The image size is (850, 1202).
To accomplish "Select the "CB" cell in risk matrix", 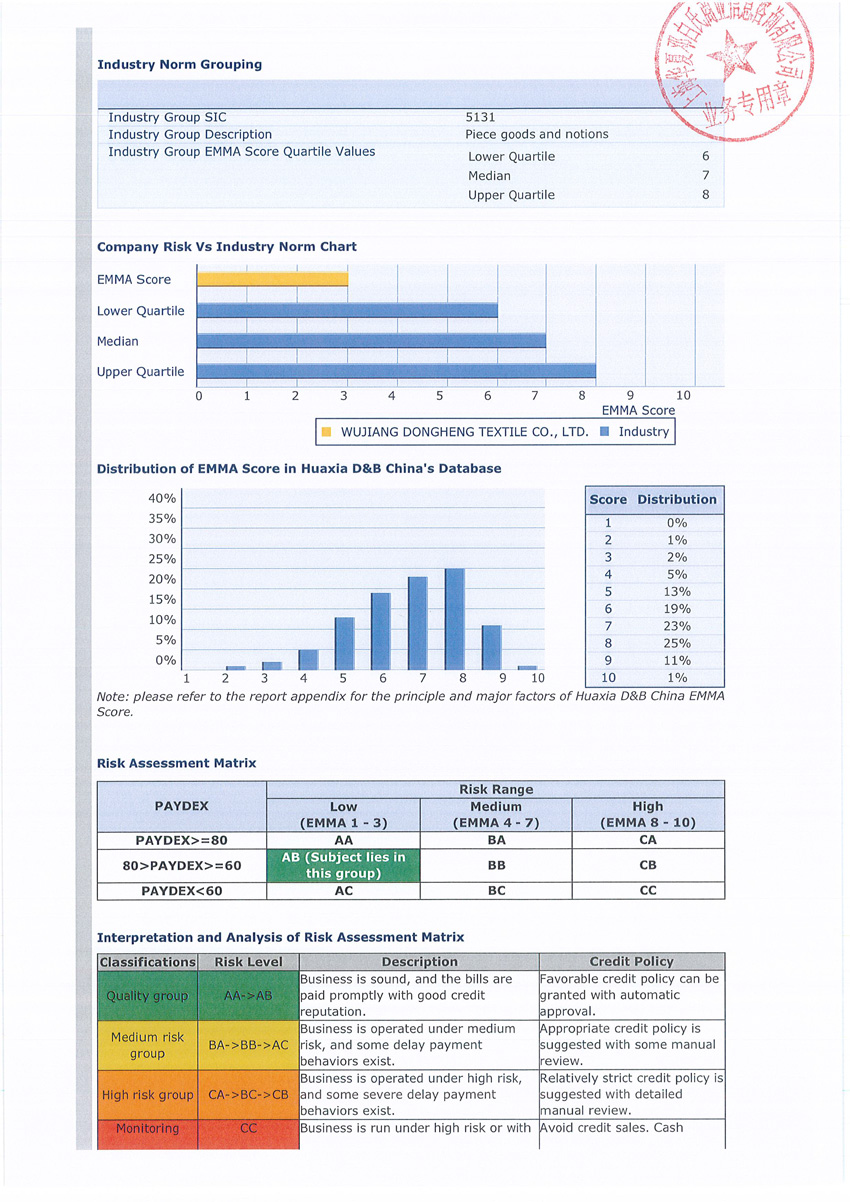I will [648, 866].
